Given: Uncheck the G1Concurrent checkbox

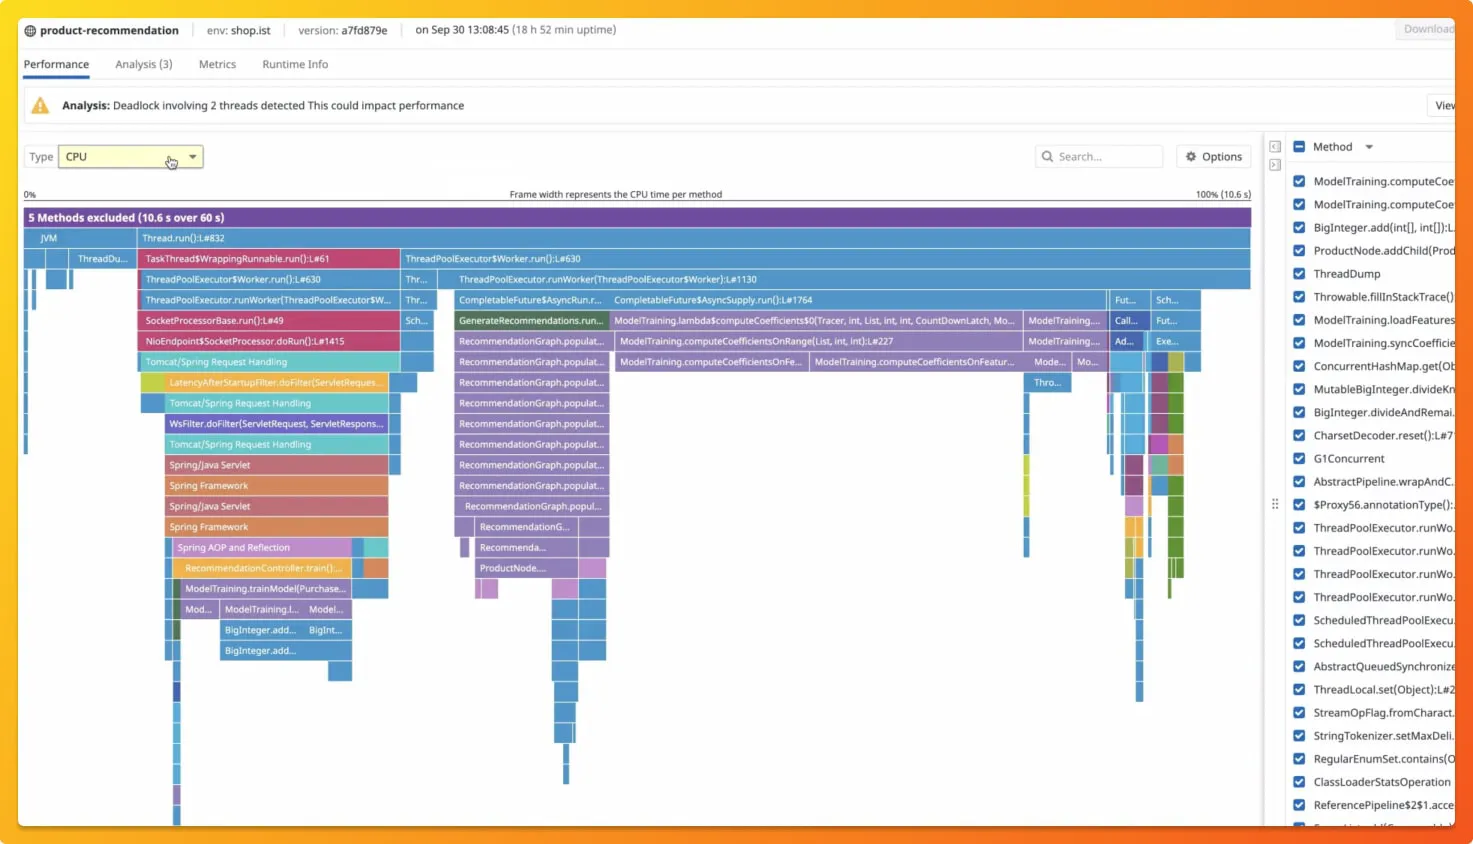Looking at the screenshot, I should click(x=1299, y=458).
